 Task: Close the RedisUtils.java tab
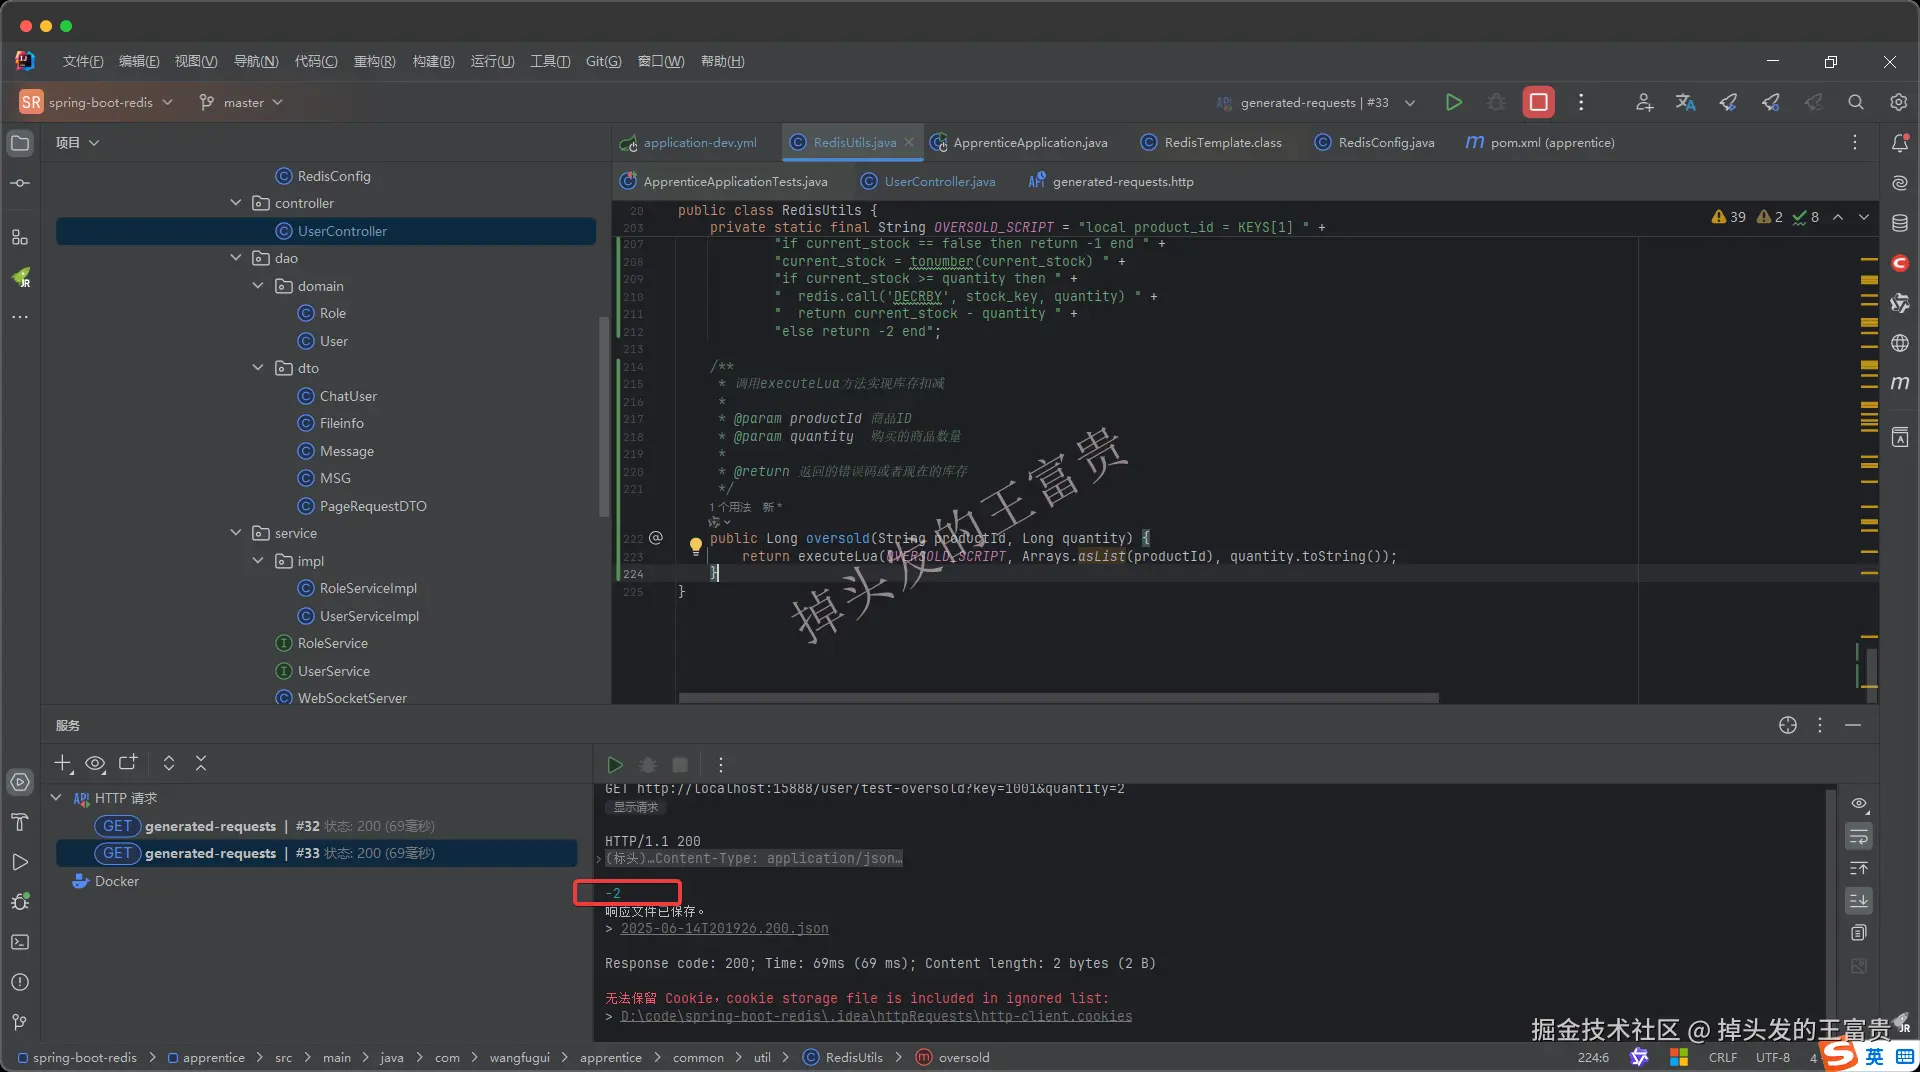(909, 142)
